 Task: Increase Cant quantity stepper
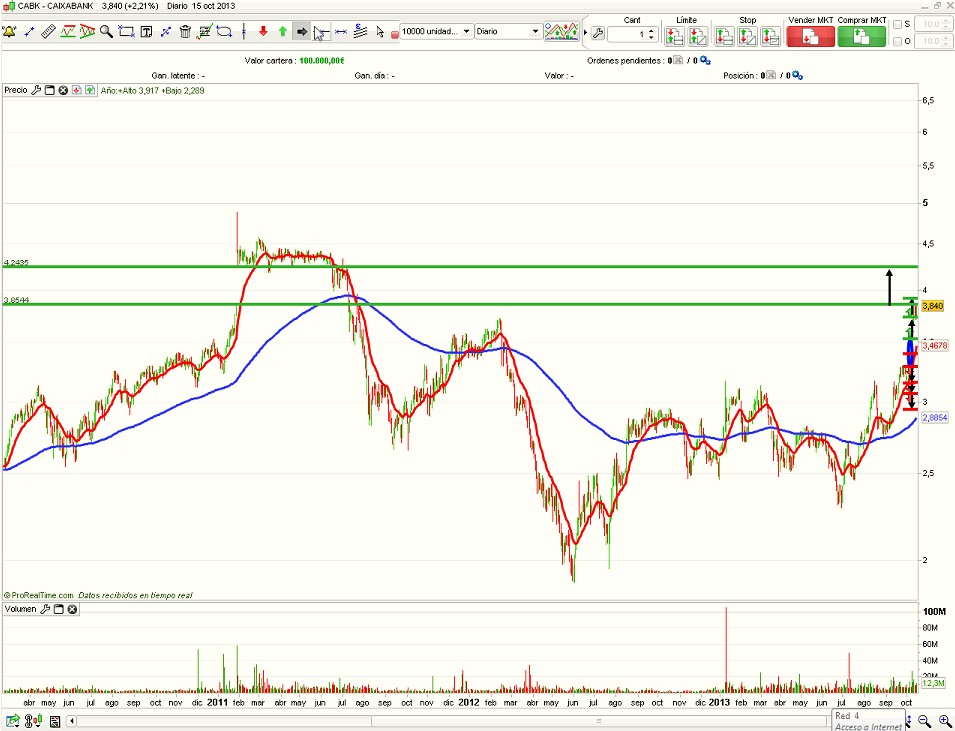coord(652,31)
